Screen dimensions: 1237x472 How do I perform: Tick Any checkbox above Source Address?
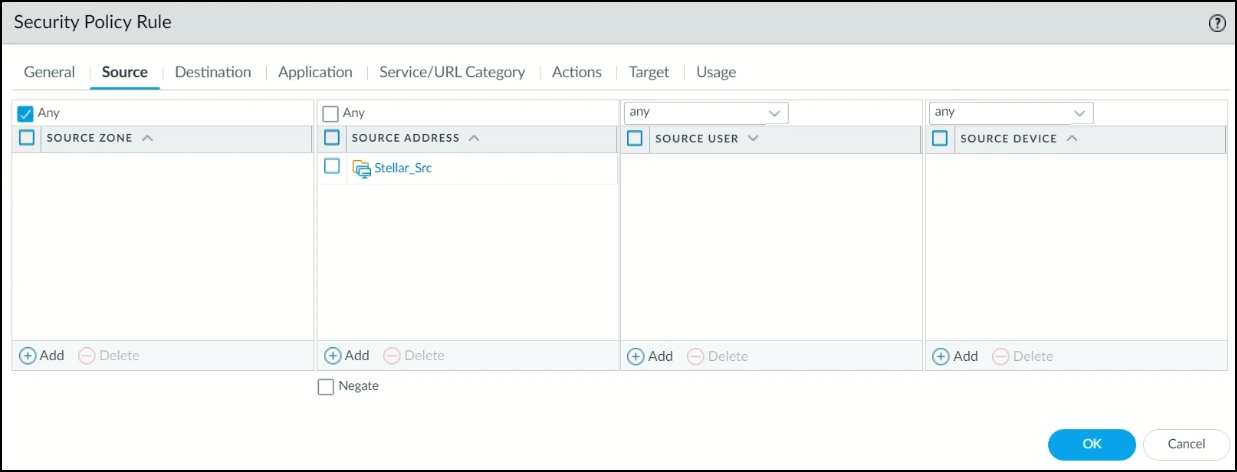click(331, 113)
